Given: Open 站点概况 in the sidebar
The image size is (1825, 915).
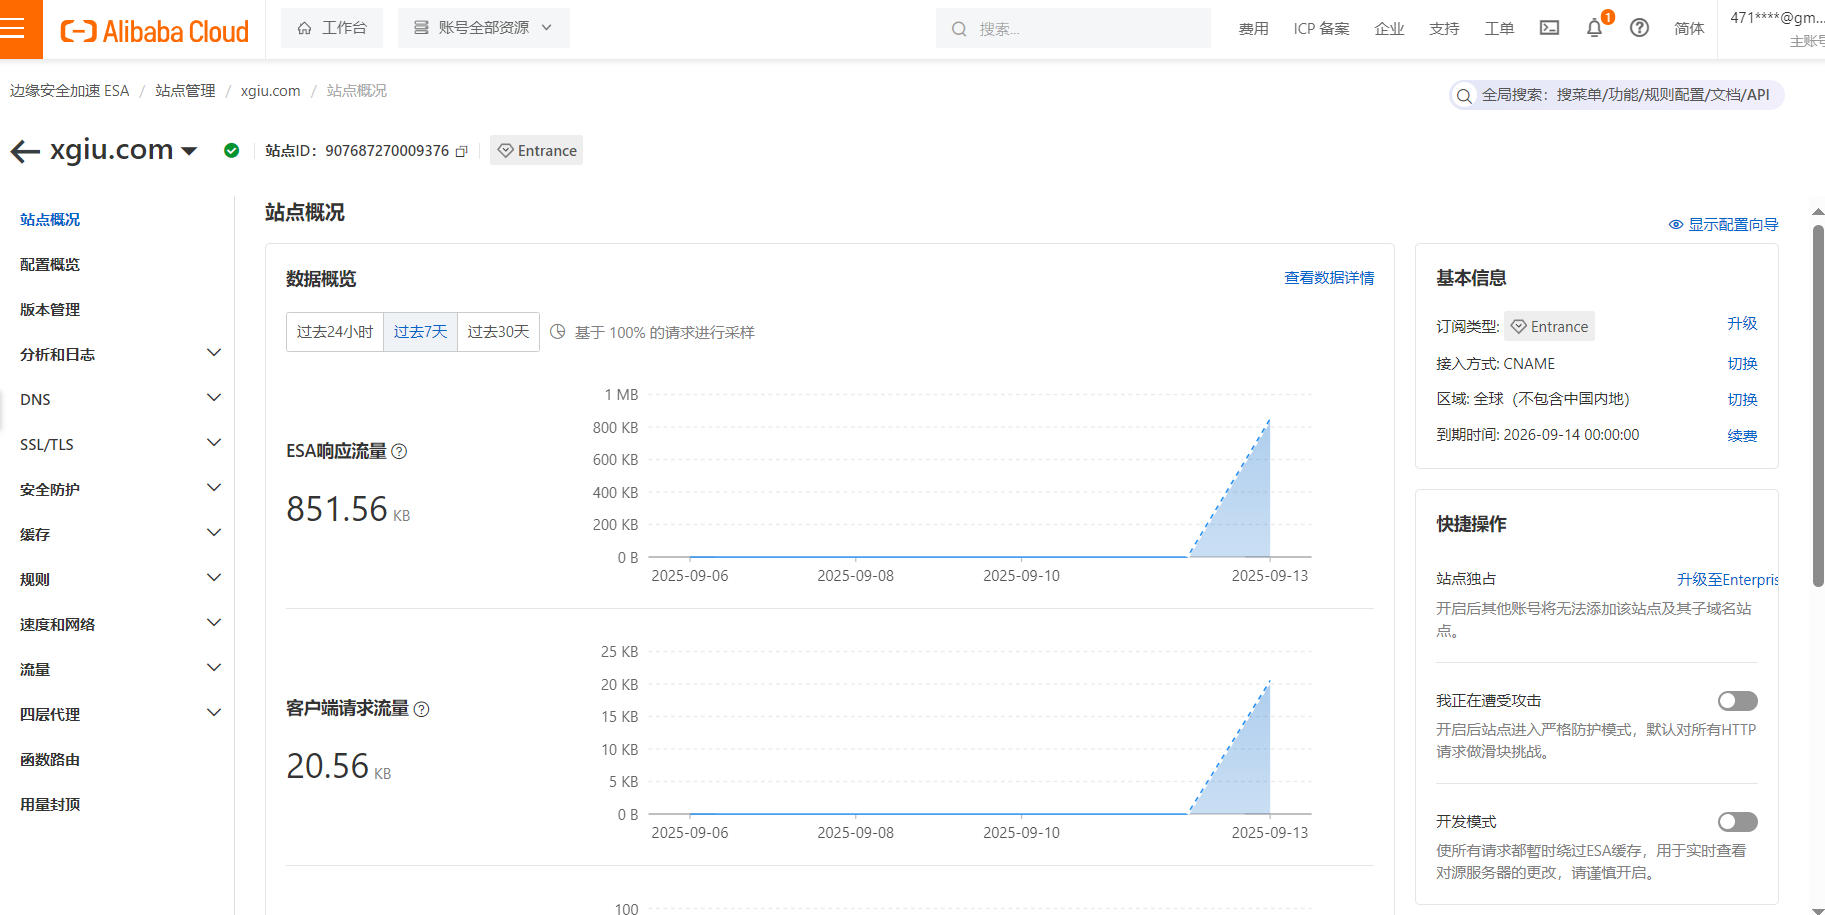Looking at the screenshot, I should click(x=50, y=219).
